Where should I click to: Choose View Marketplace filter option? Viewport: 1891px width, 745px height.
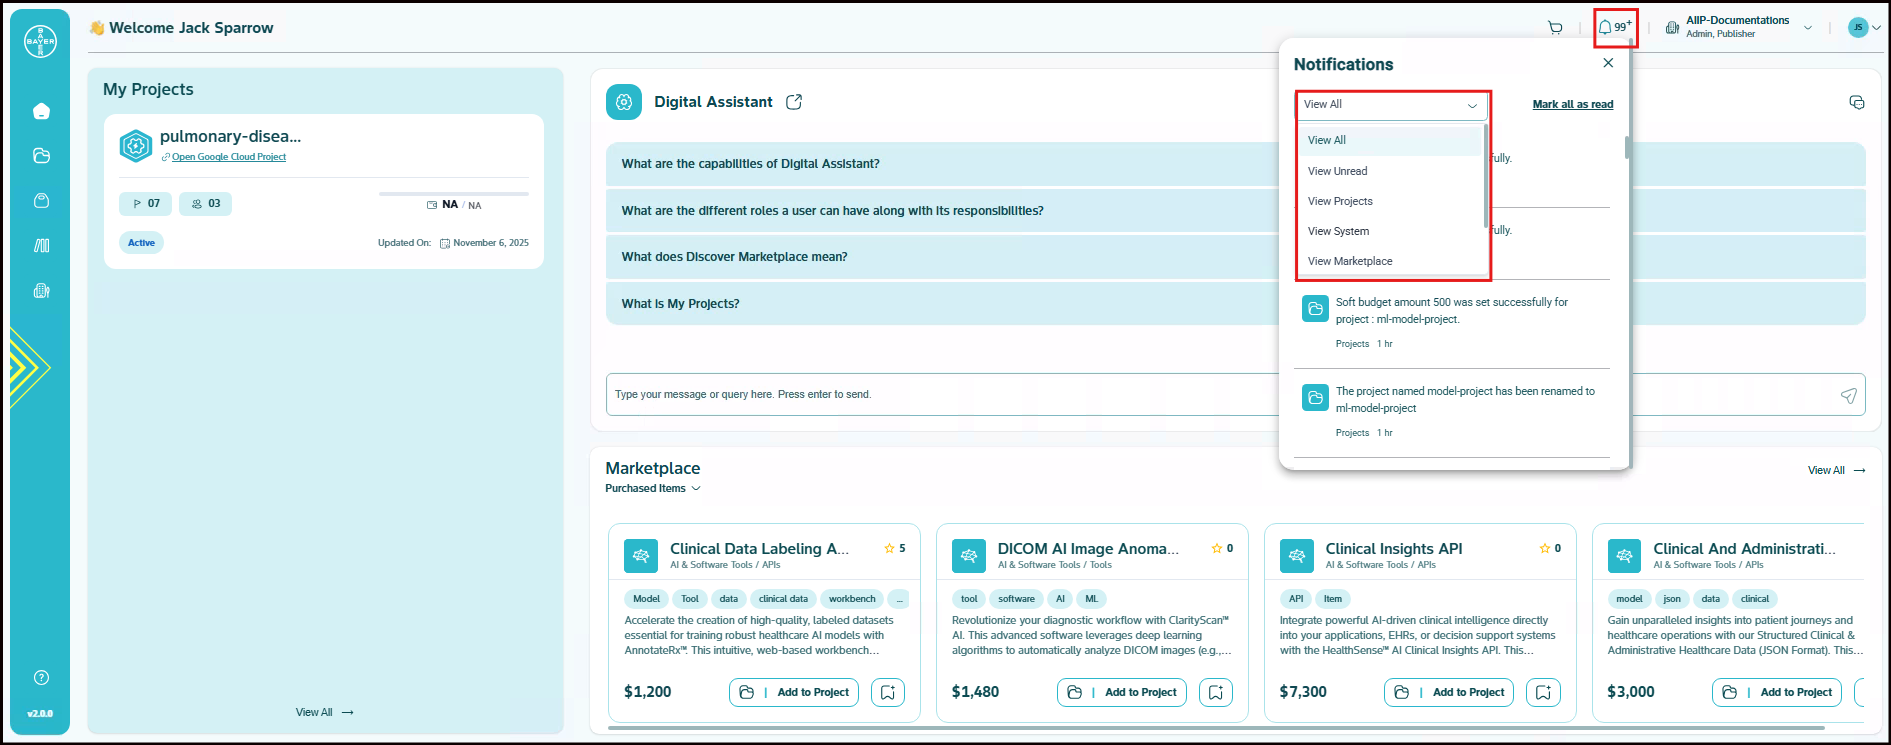pyautogui.click(x=1349, y=261)
